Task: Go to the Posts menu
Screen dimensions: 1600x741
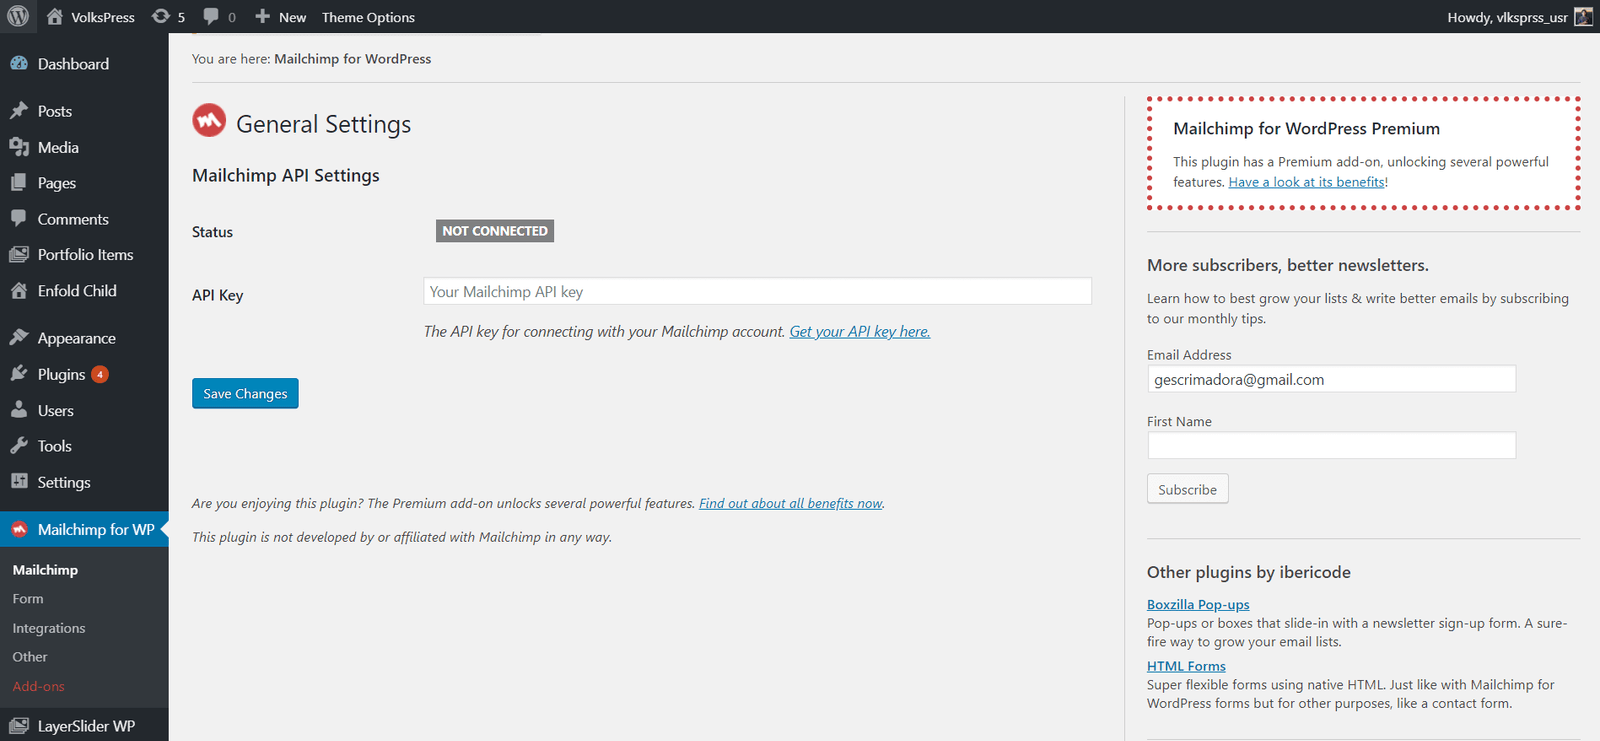Action: tap(55, 111)
